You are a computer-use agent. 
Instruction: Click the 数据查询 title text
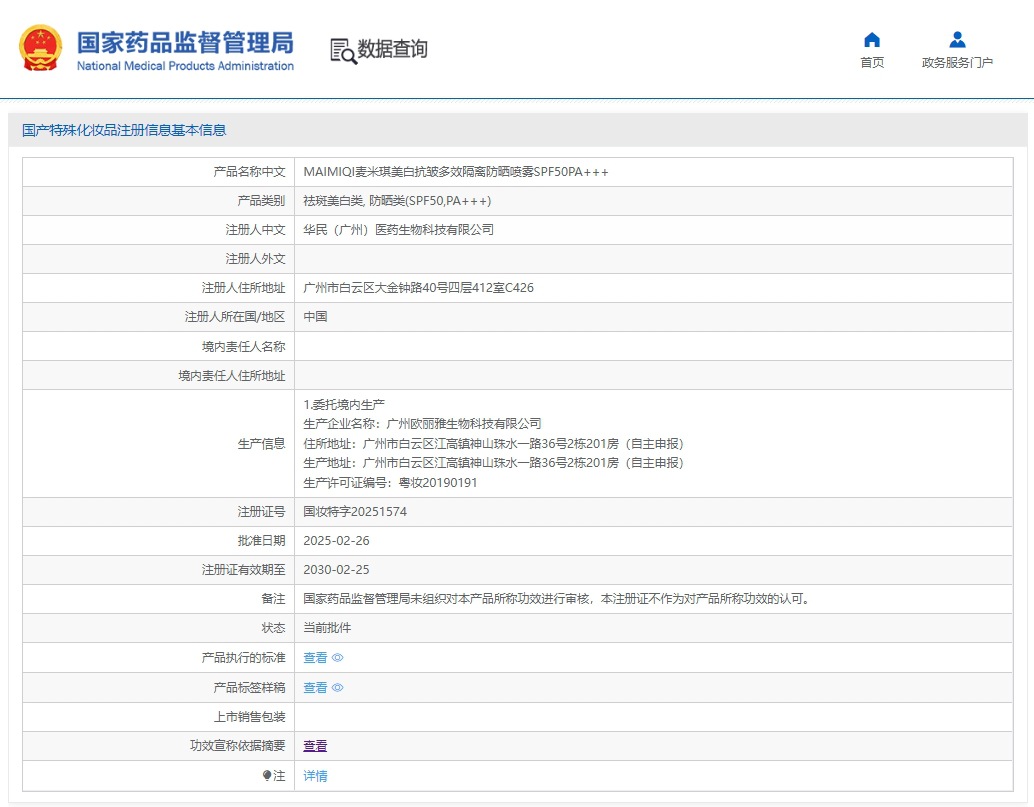(x=393, y=49)
